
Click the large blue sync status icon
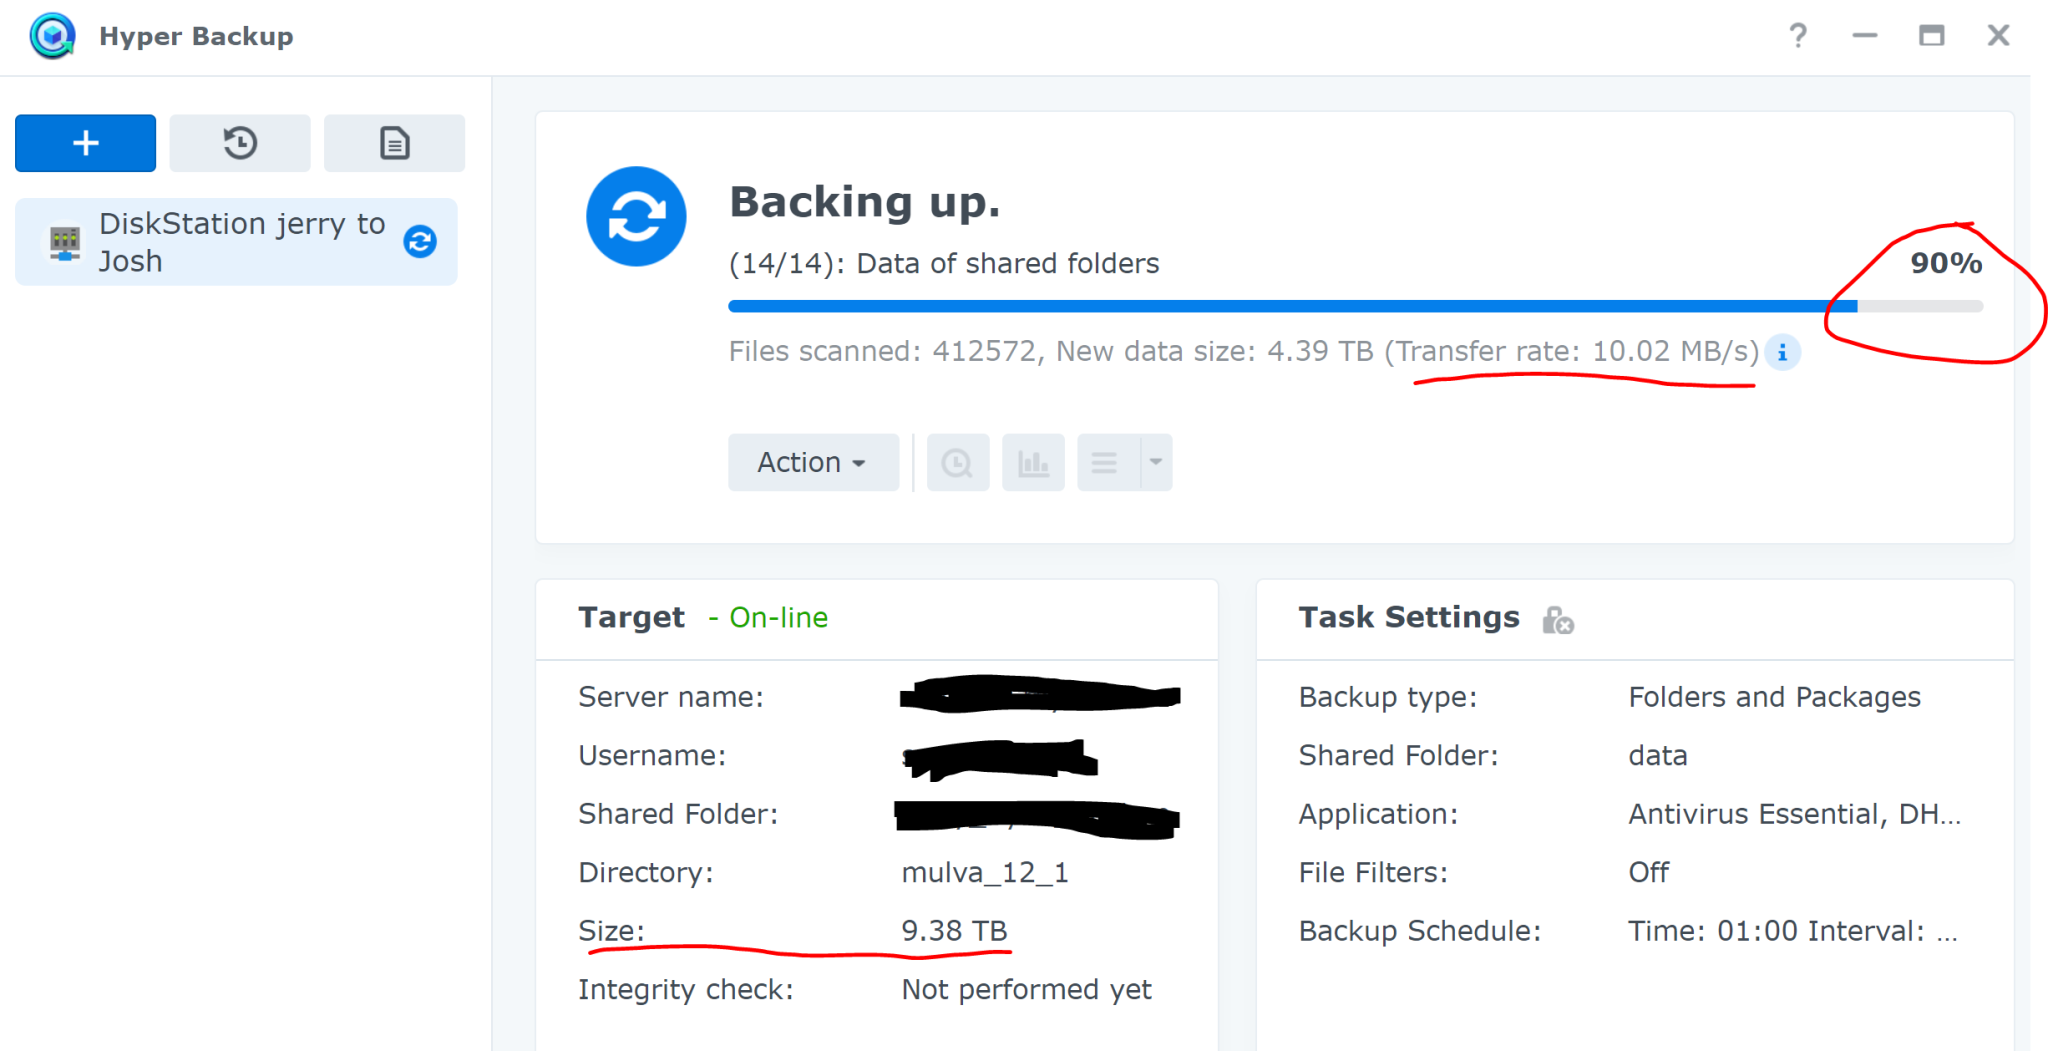coord(636,216)
